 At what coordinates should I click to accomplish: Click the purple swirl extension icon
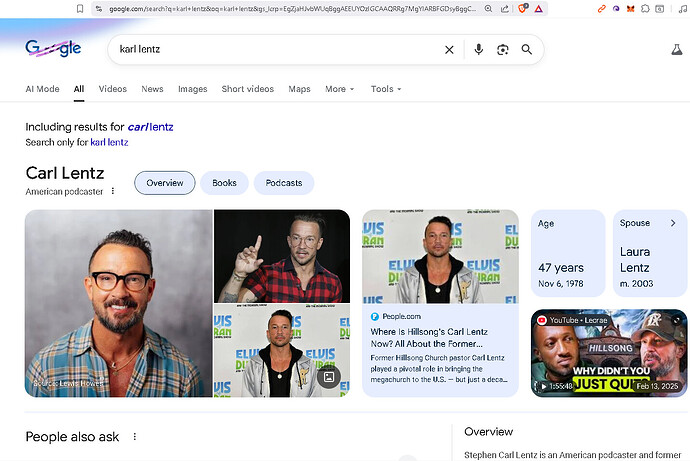pyautogui.click(x=616, y=8)
